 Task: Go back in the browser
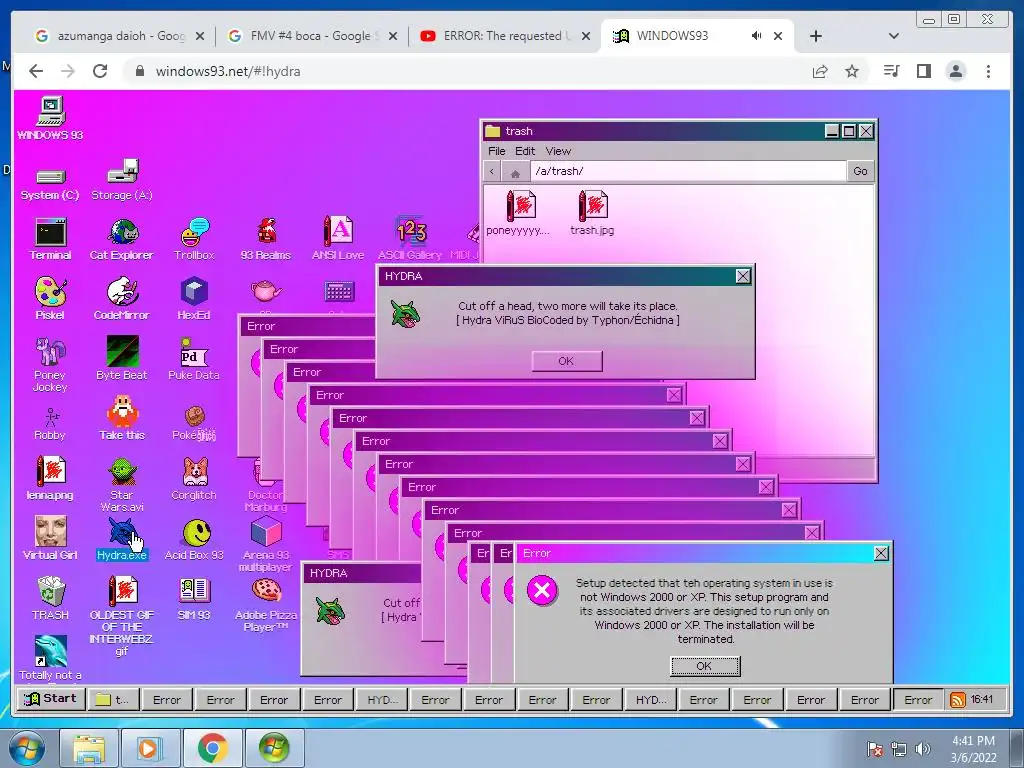[x=36, y=71]
